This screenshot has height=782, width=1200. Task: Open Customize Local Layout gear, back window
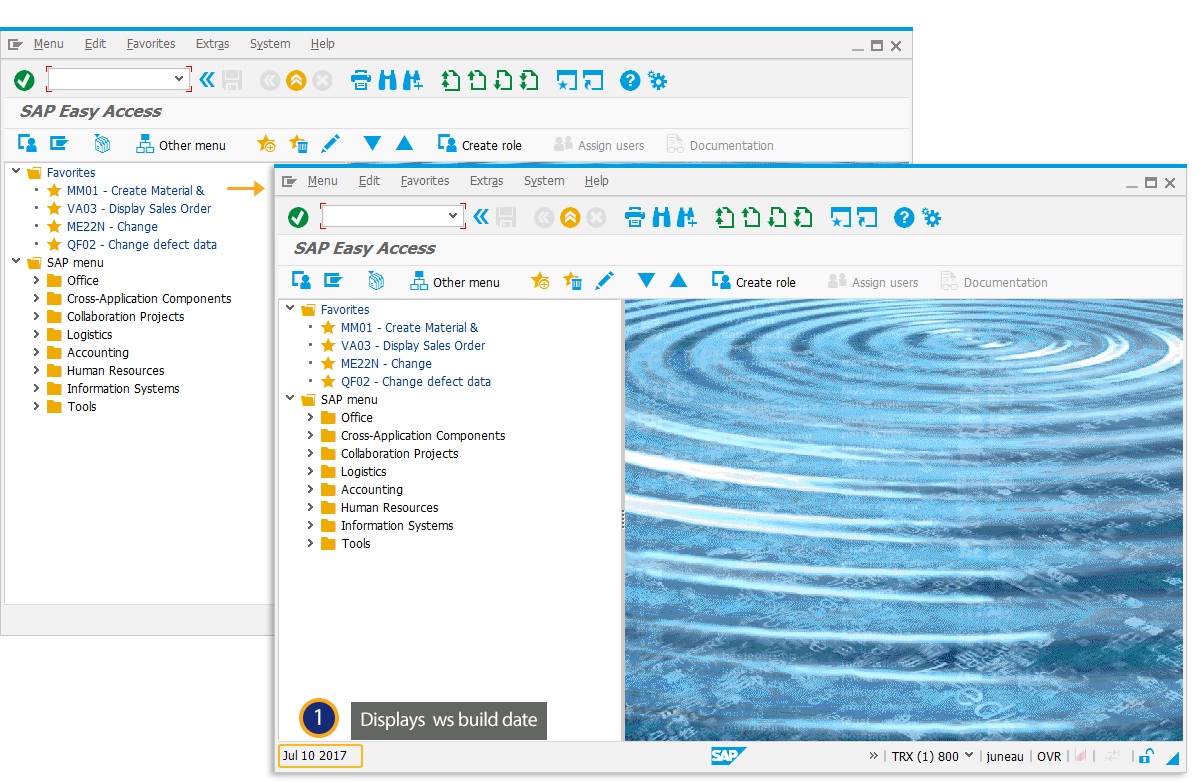click(x=658, y=80)
